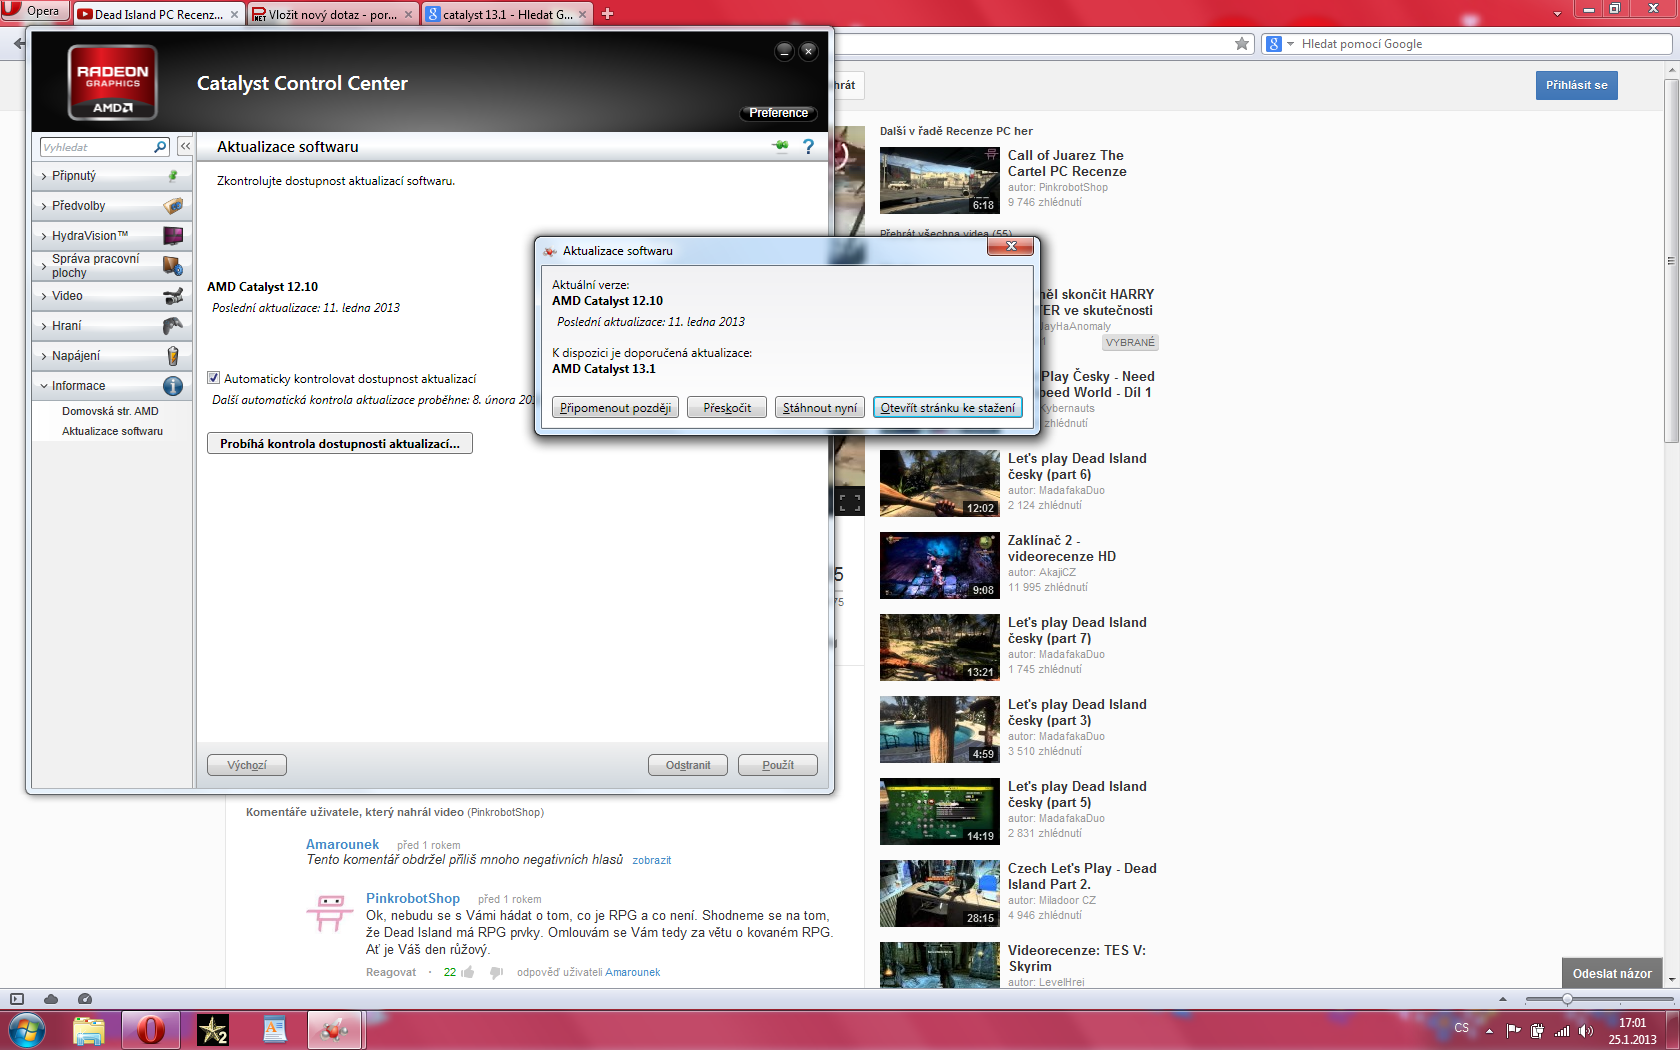Collapse the Informace section
This screenshot has height=1050, width=1680.
click(43, 386)
